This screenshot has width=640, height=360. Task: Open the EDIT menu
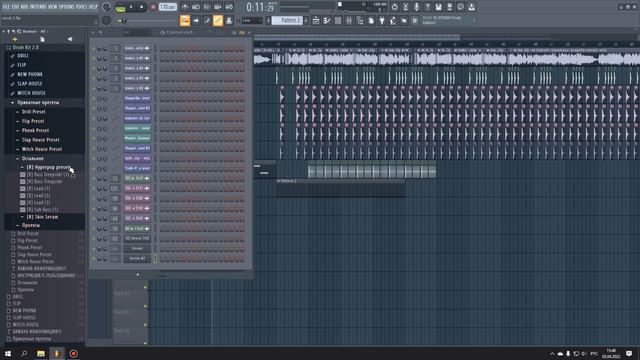pos(16,7)
